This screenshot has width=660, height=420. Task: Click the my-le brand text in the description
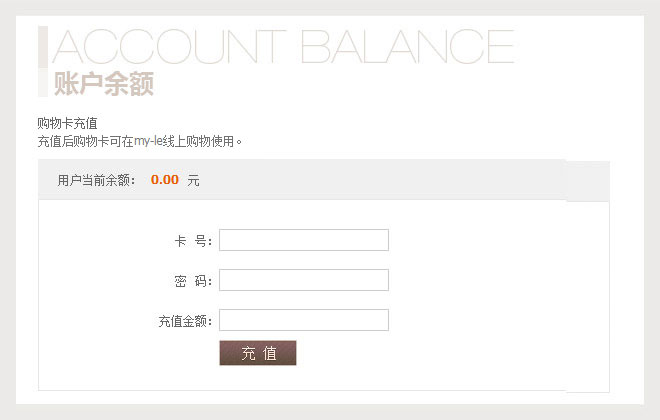(148, 141)
